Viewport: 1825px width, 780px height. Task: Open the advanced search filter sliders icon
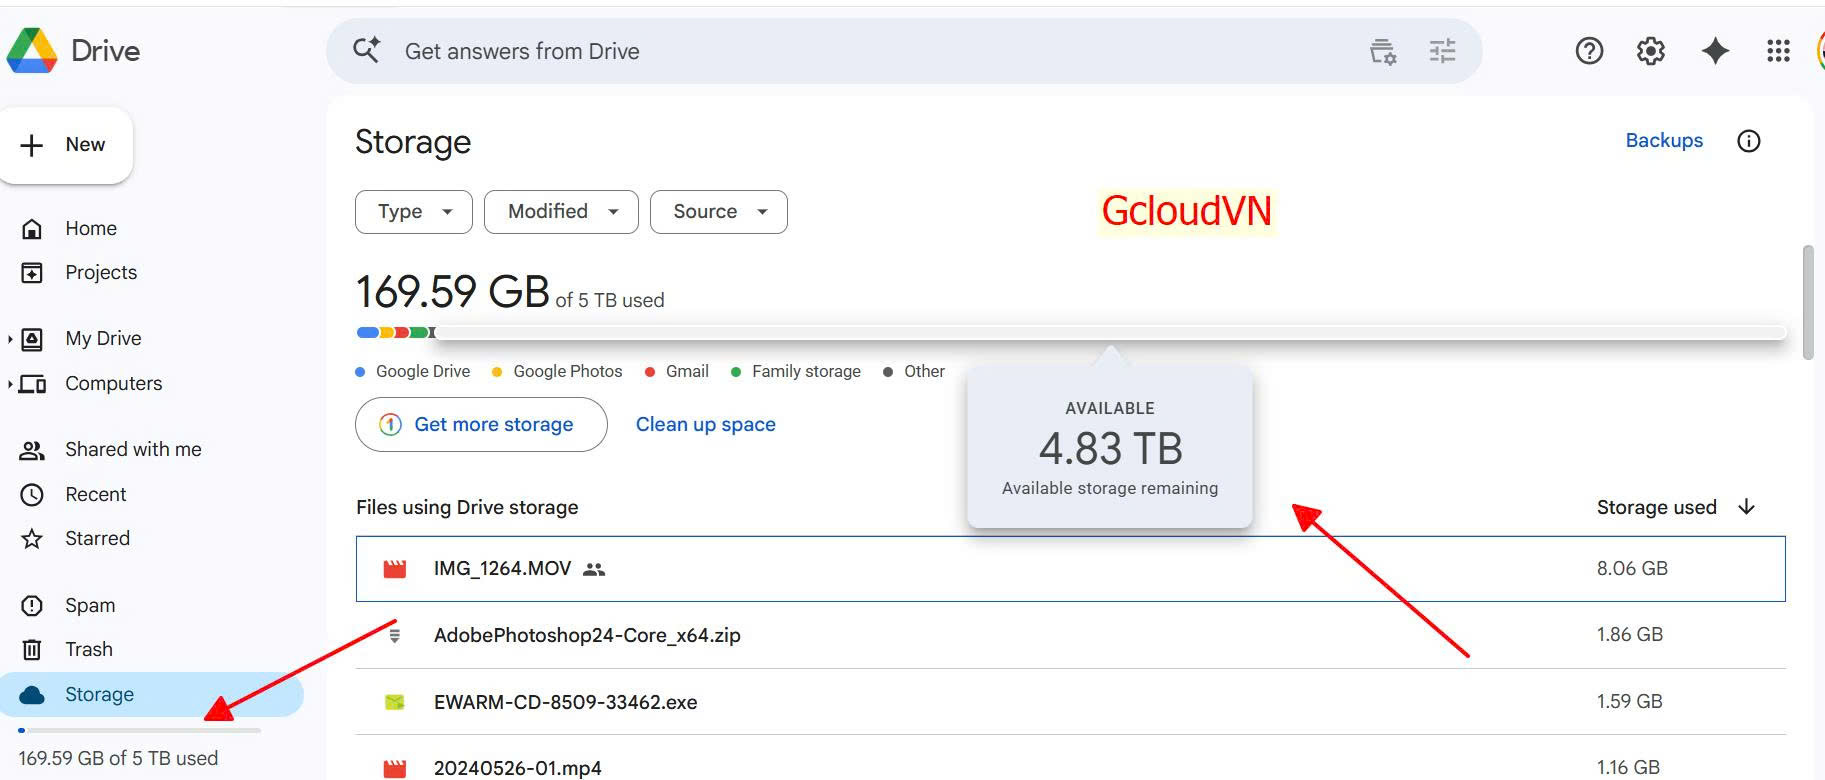coord(1442,51)
